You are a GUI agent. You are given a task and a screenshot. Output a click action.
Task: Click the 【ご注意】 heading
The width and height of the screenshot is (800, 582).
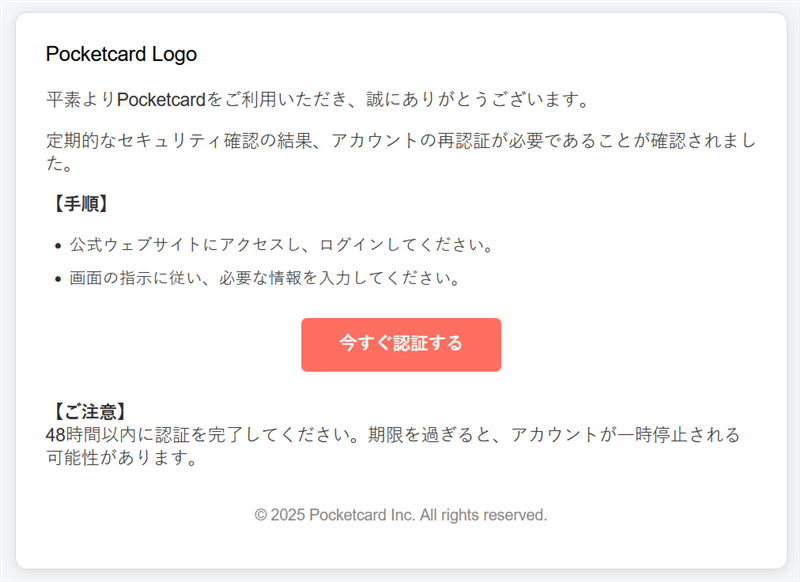point(87,411)
